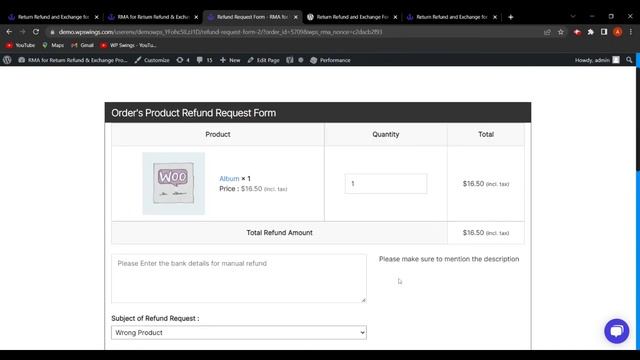
Task: Click the browser back arrow
Action: point(9,32)
